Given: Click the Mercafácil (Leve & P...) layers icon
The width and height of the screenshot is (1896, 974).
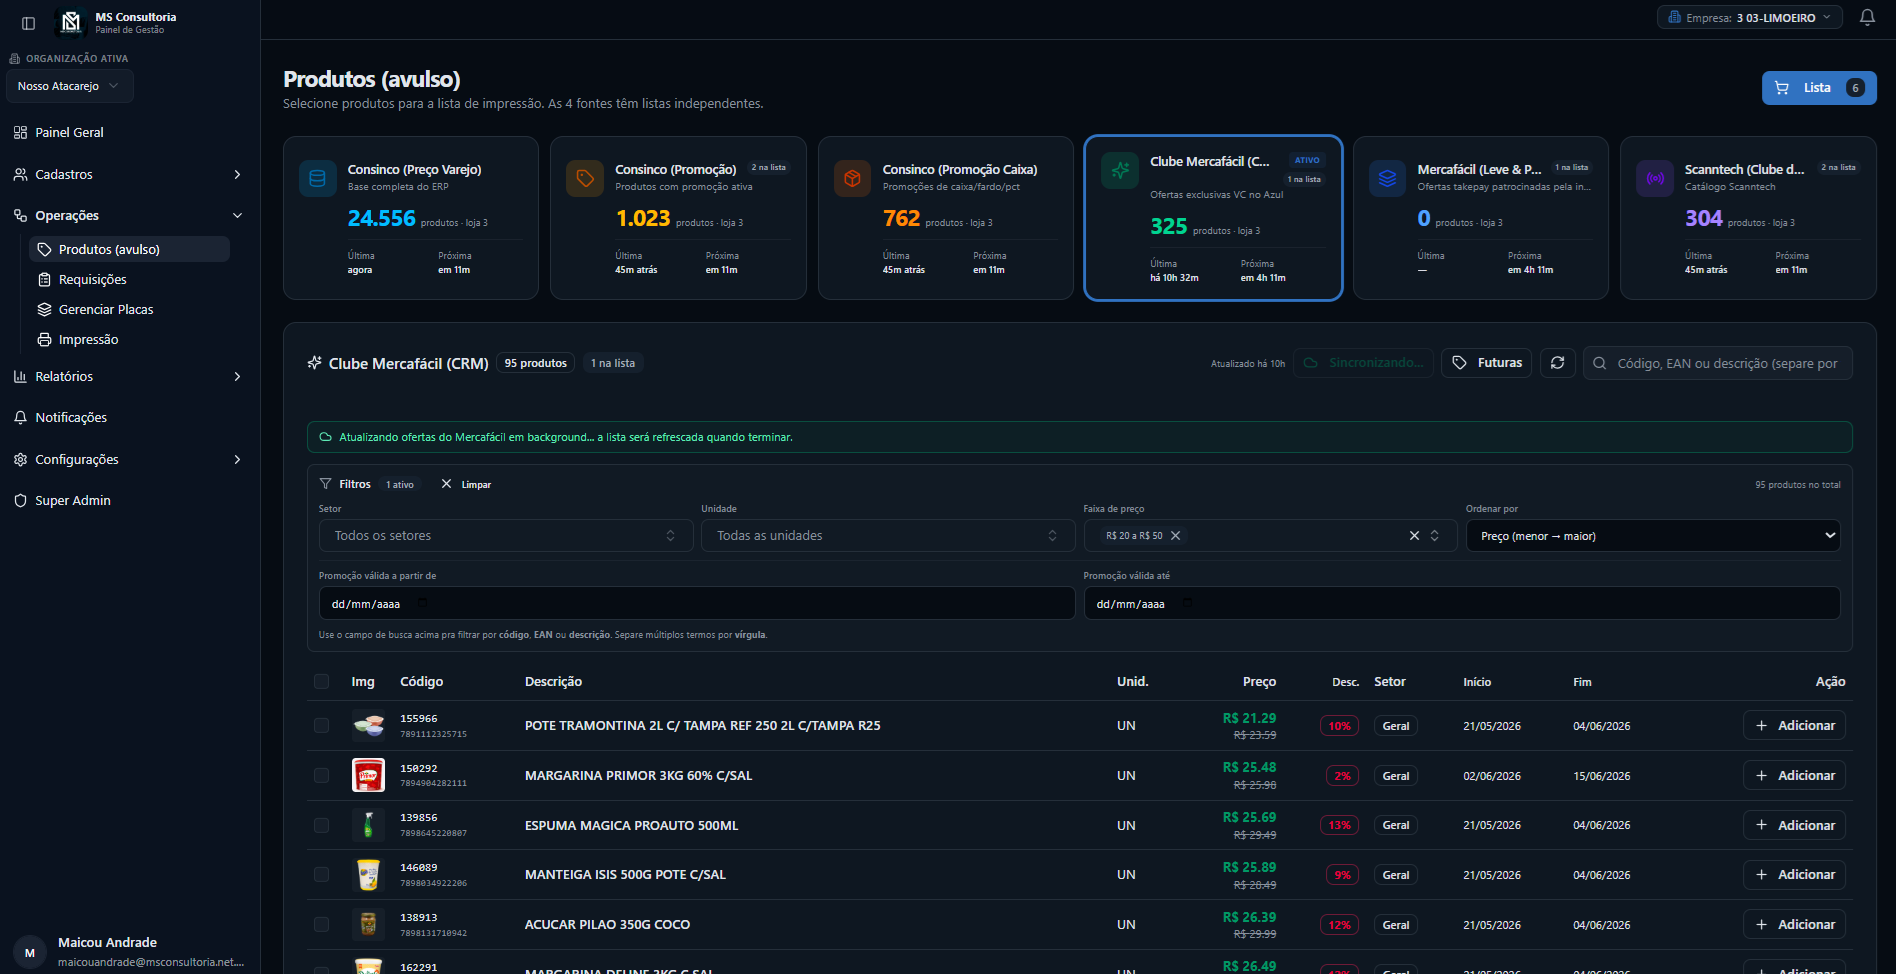Looking at the screenshot, I should (1387, 179).
